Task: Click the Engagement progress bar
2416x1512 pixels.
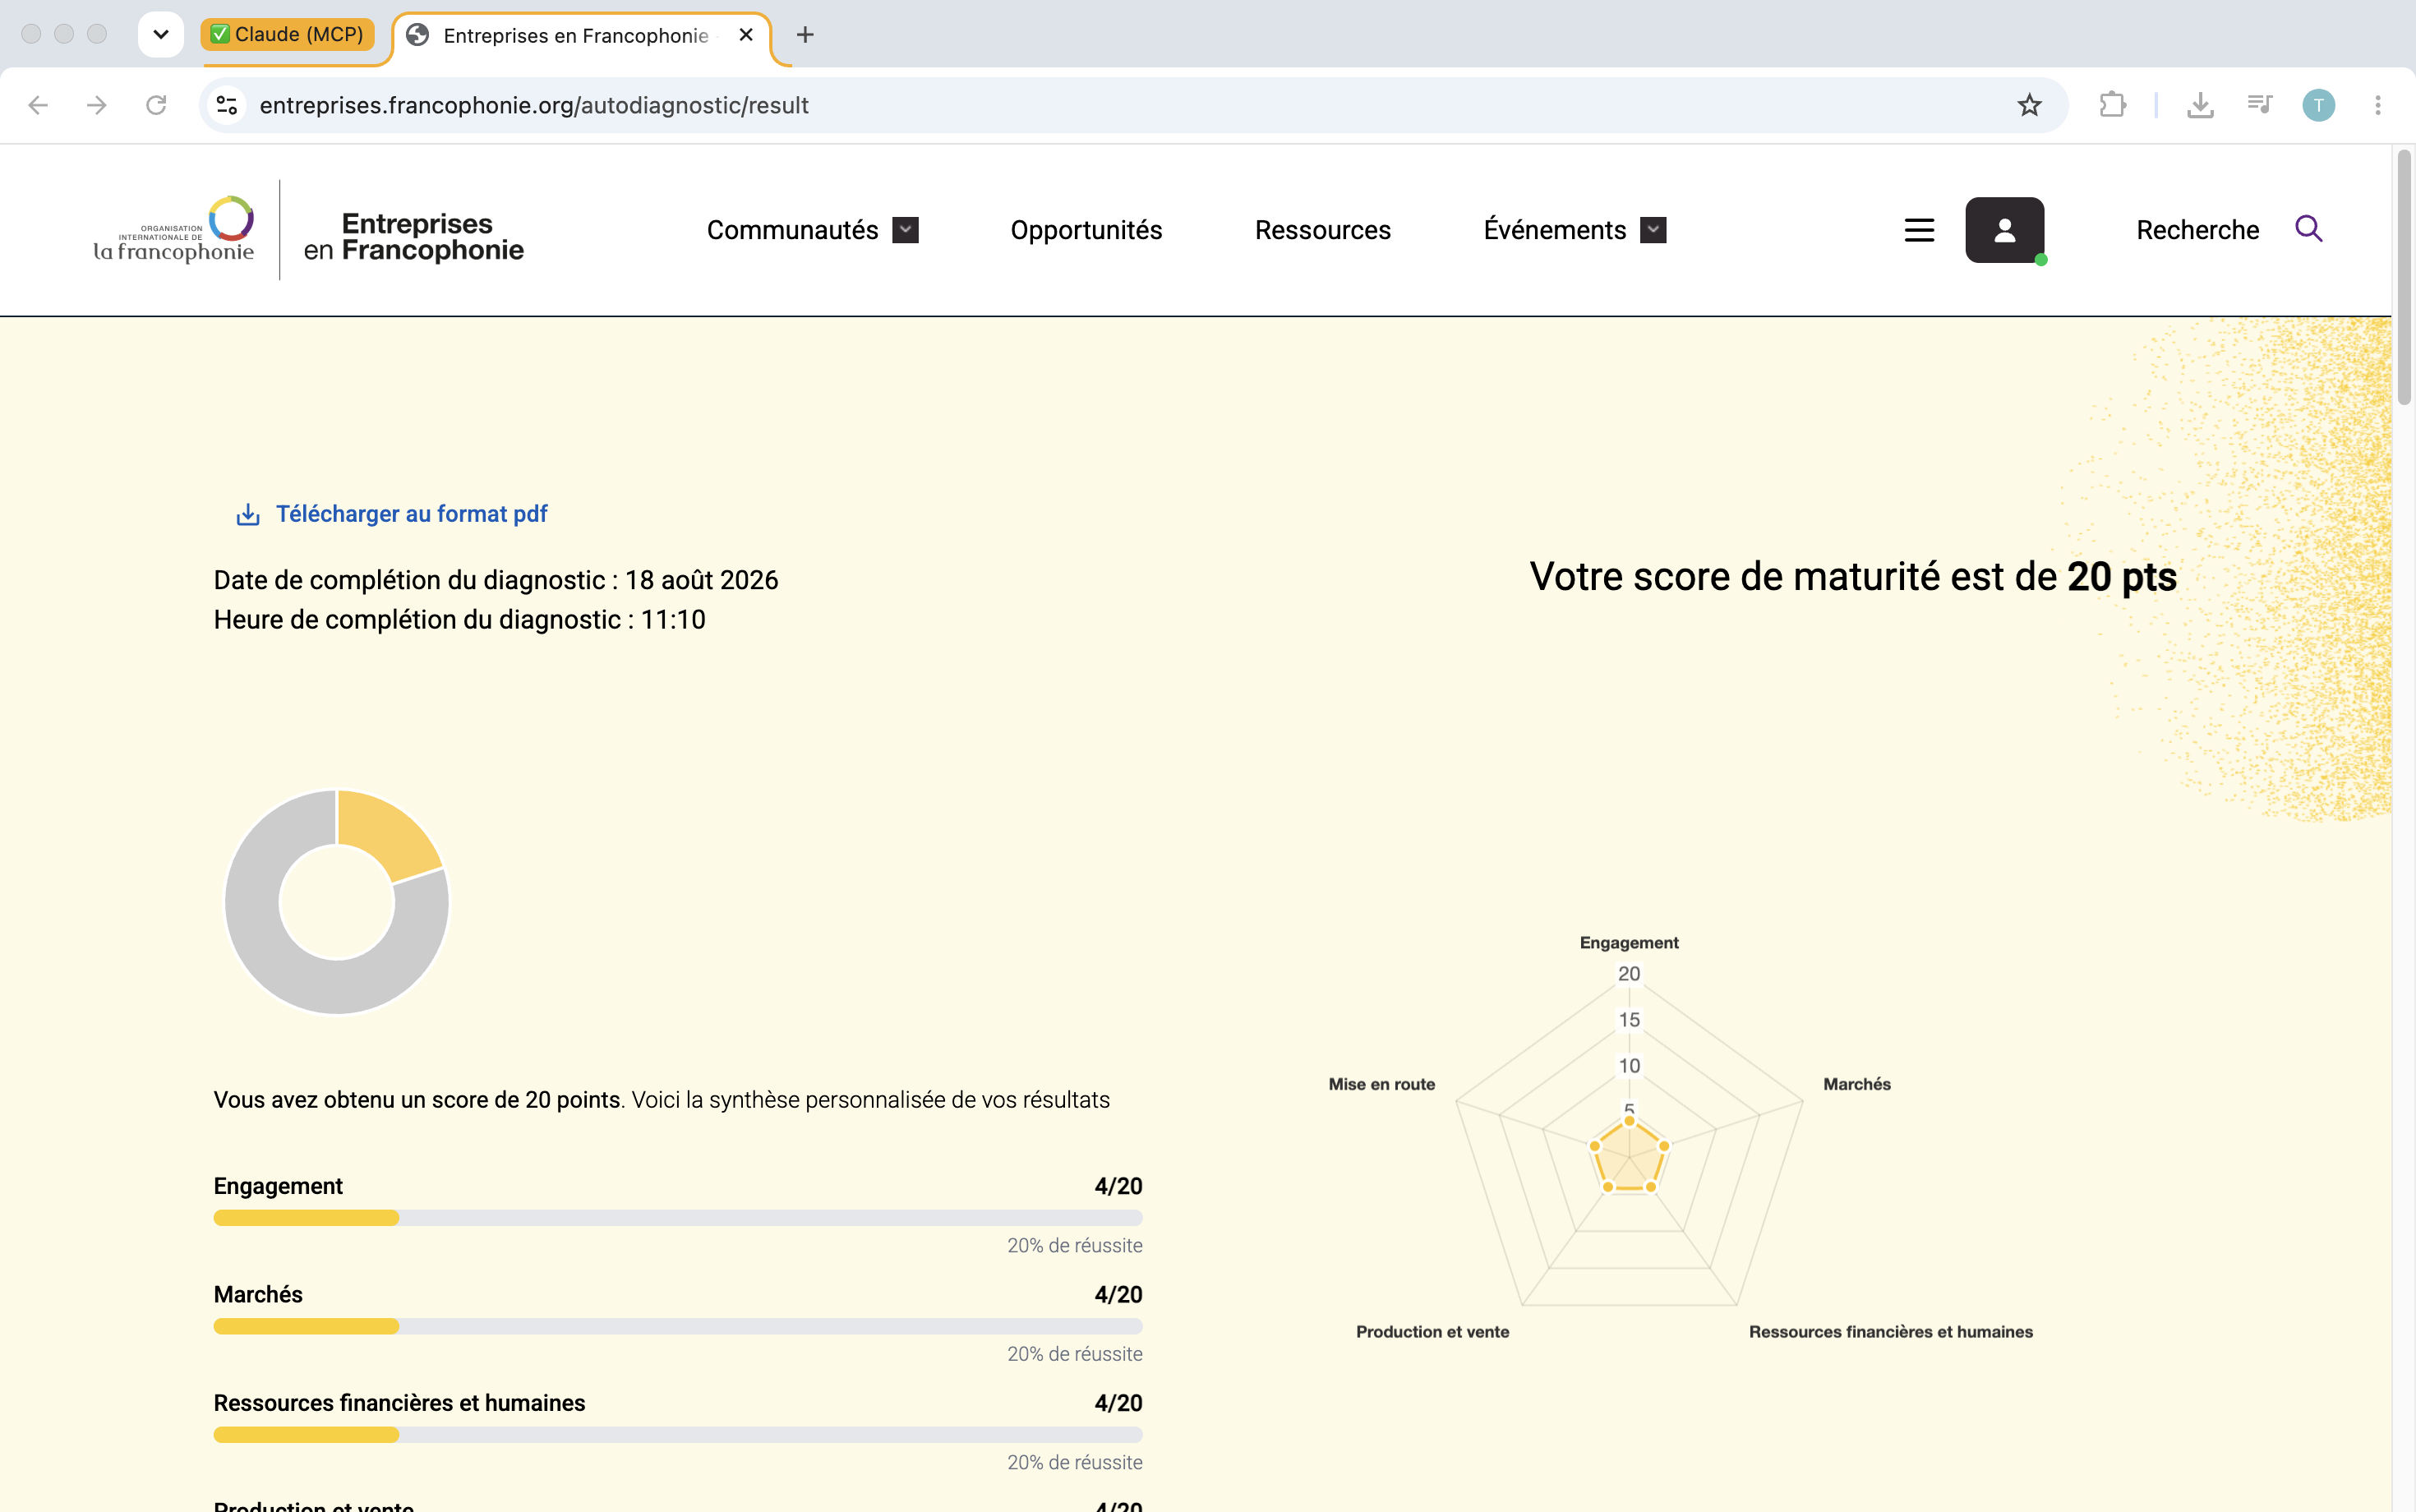Action: point(678,1218)
